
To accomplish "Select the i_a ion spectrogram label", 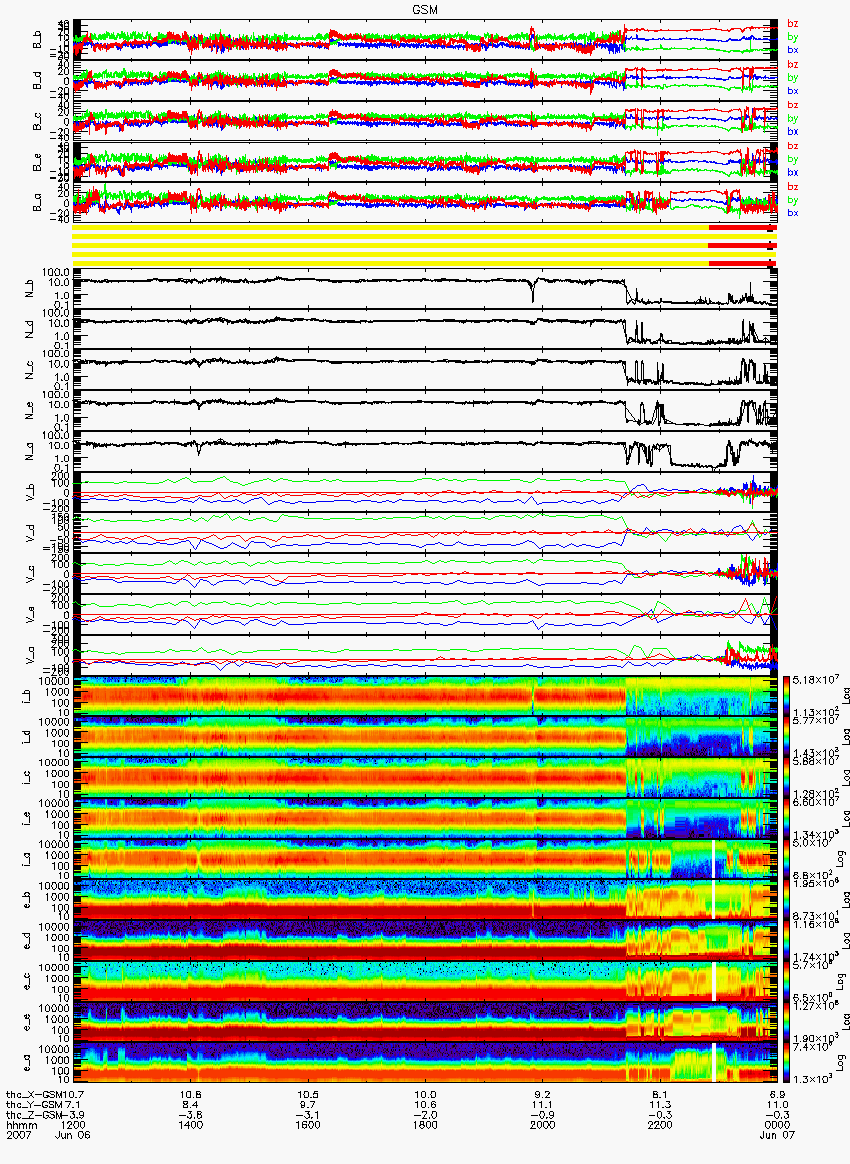I will 27,860.
